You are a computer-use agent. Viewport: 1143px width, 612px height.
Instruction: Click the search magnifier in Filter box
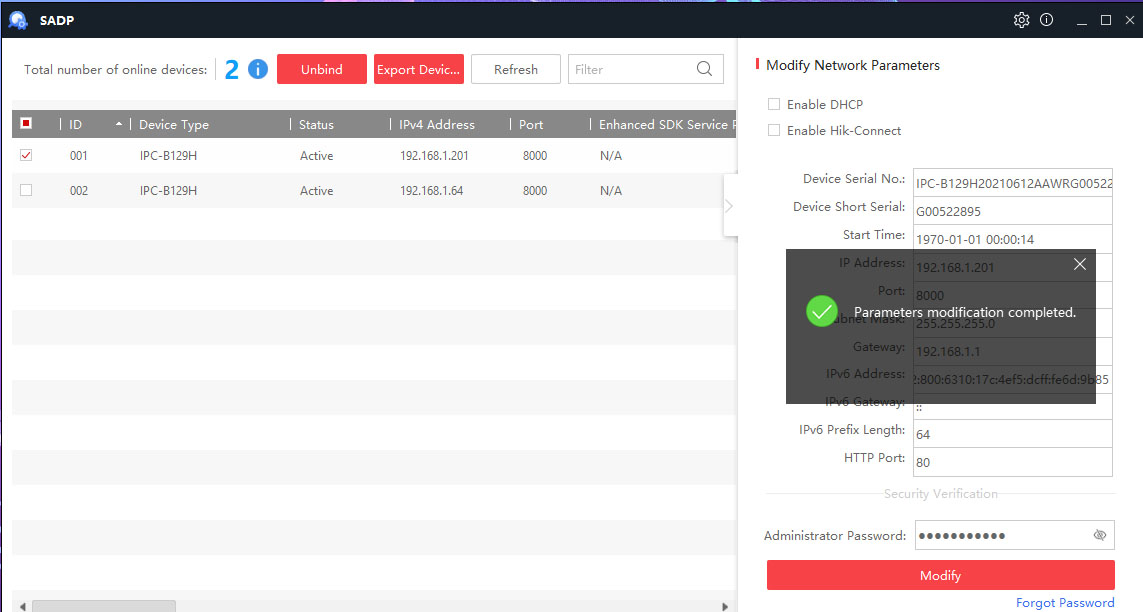(704, 69)
